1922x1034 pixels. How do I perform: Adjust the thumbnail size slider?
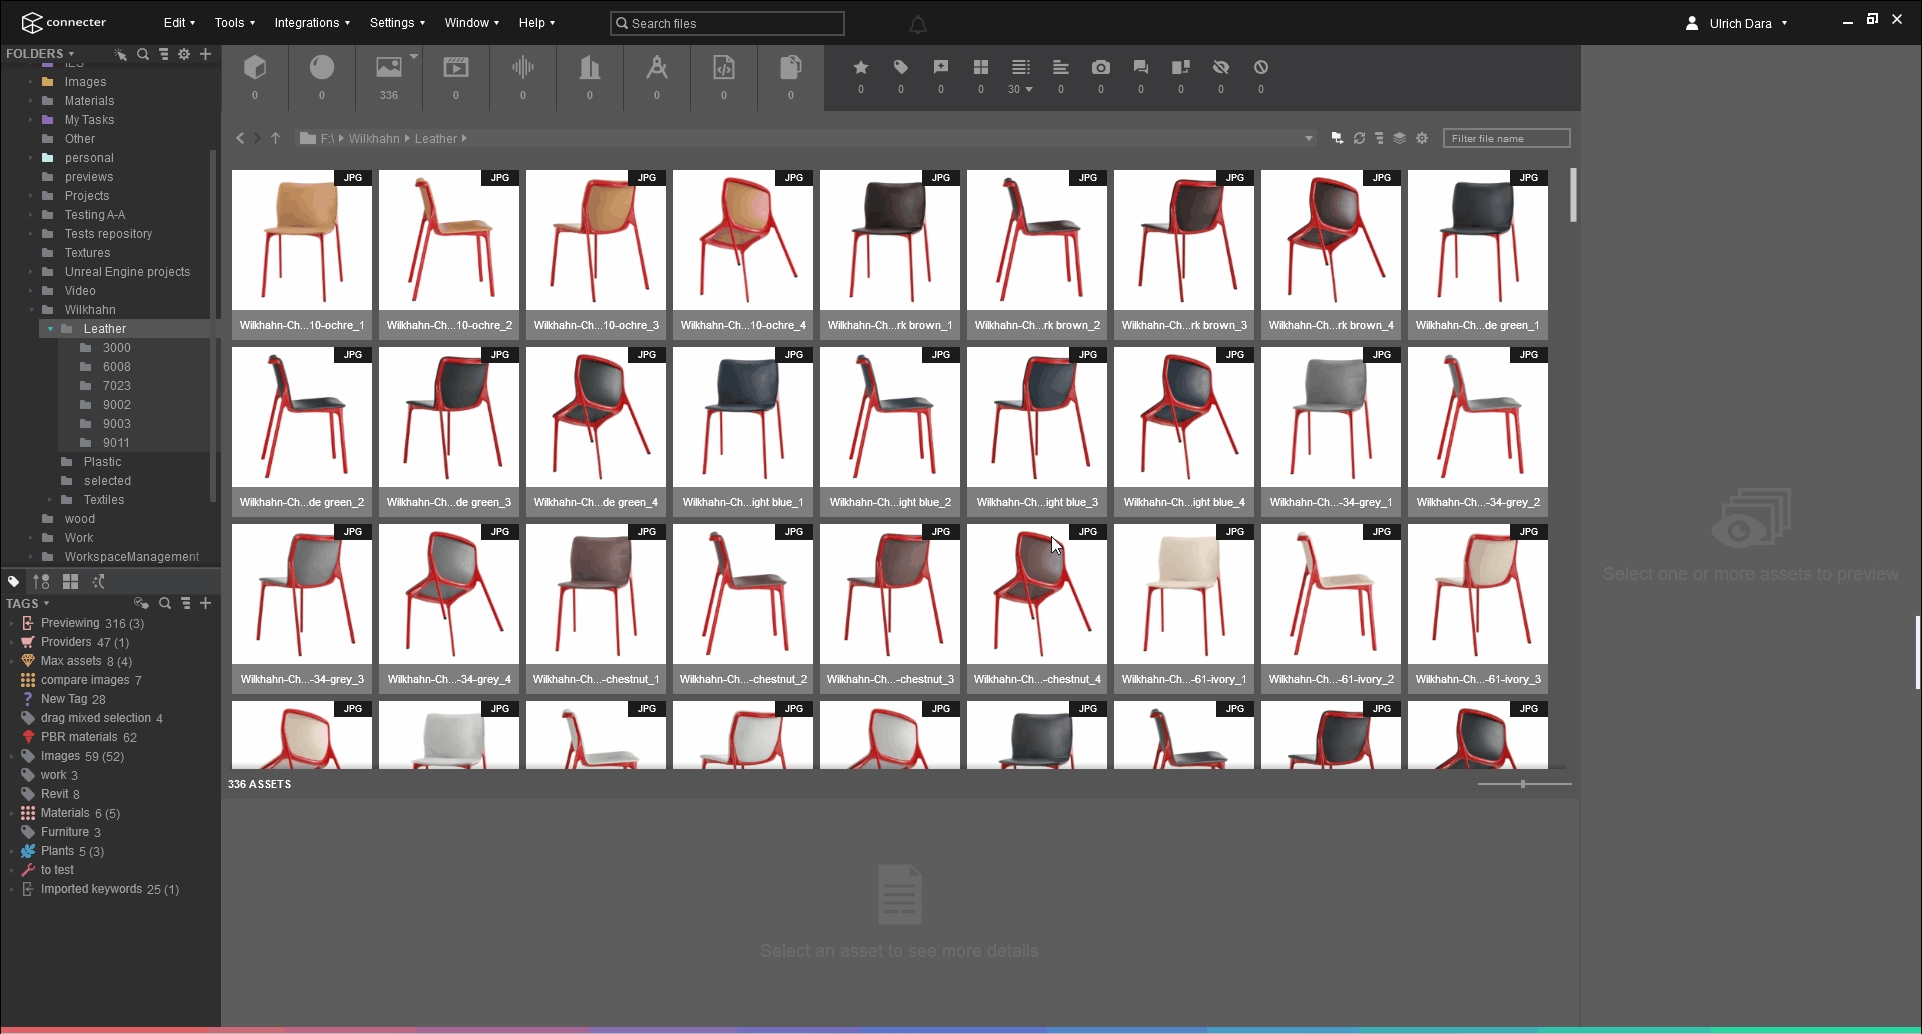(1523, 784)
